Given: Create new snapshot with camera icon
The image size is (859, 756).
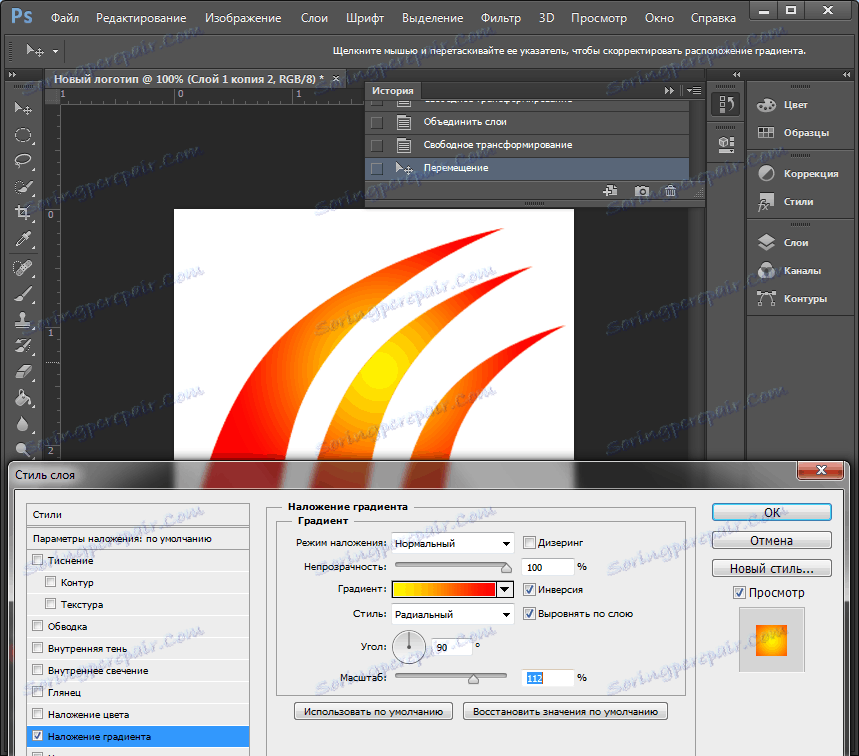Looking at the screenshot, I should point(642,191).
